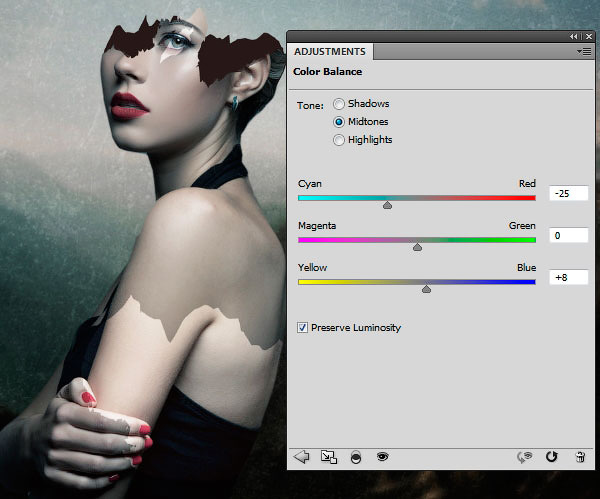Open Adjustments panel options menu
Image resolution: width=600 pixels, height=499 pixels.
point(584,51)
